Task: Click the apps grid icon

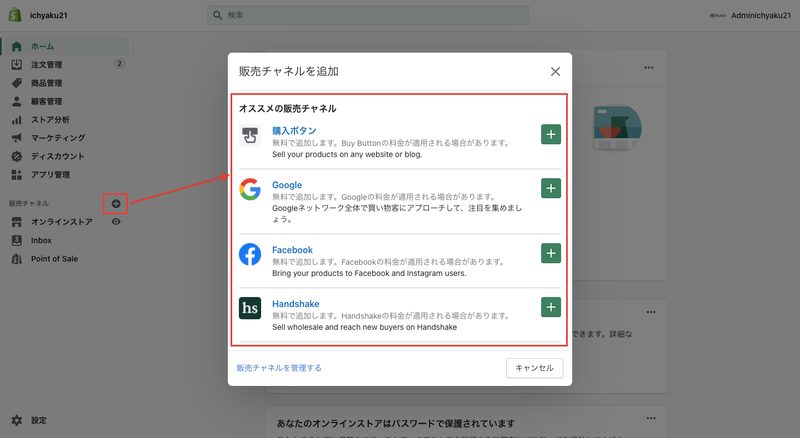Action: (x=16, y=175)
